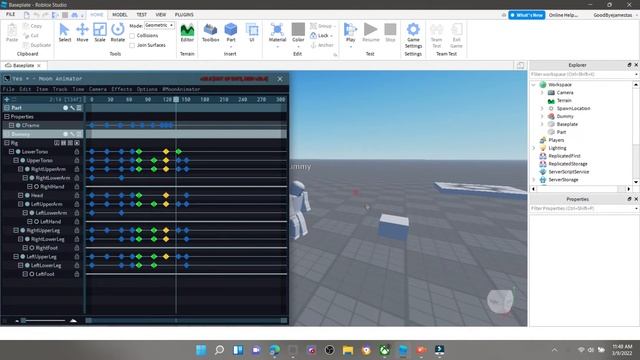Activate the Rotate tool

click(x=118, y=33)
